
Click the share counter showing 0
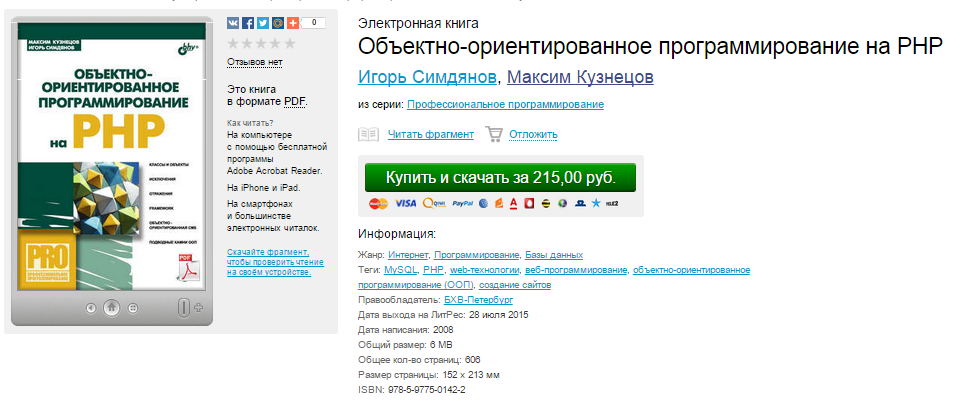click(314, 23)
